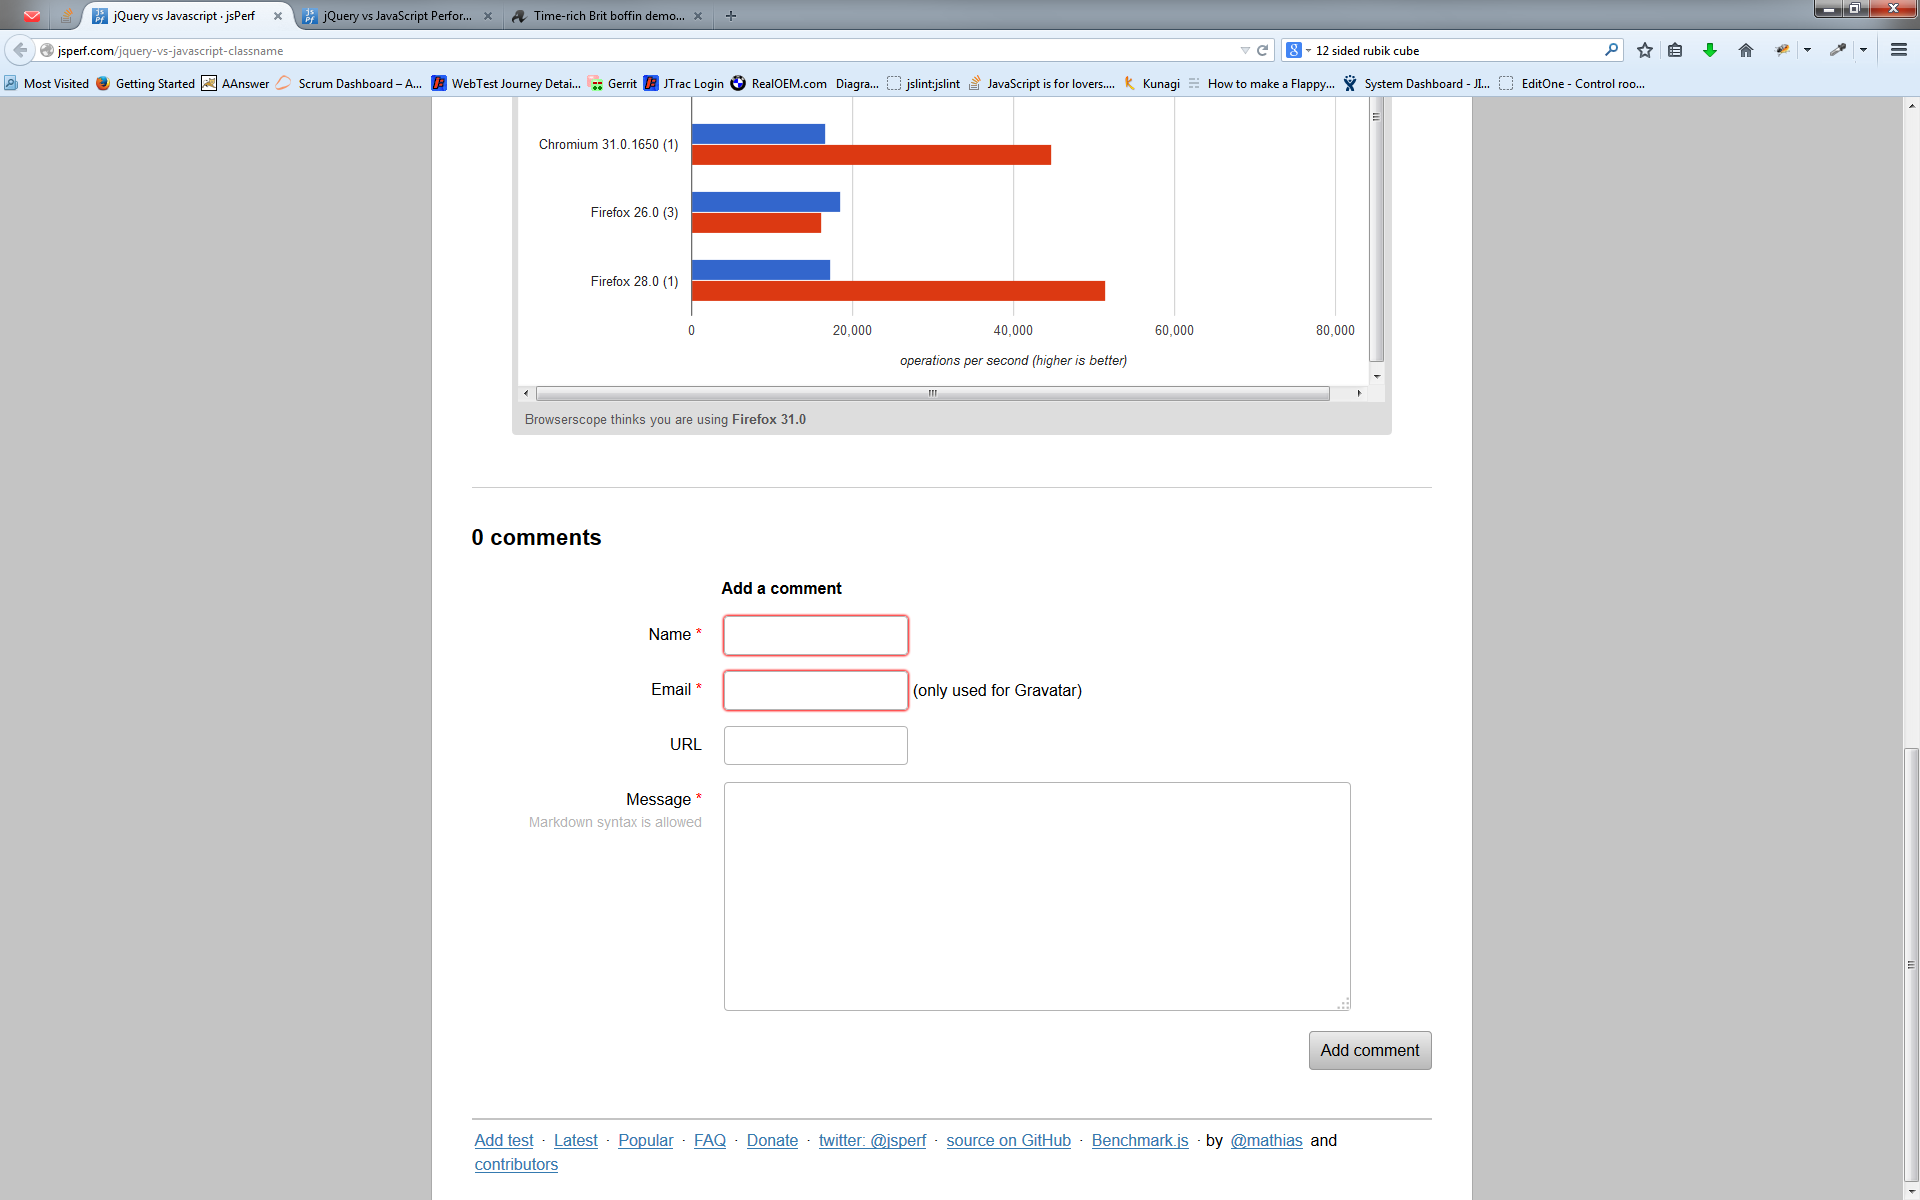Click the browser menu hamburger icon
The image size is (1920, 1200).
[x=1899, y=50]
